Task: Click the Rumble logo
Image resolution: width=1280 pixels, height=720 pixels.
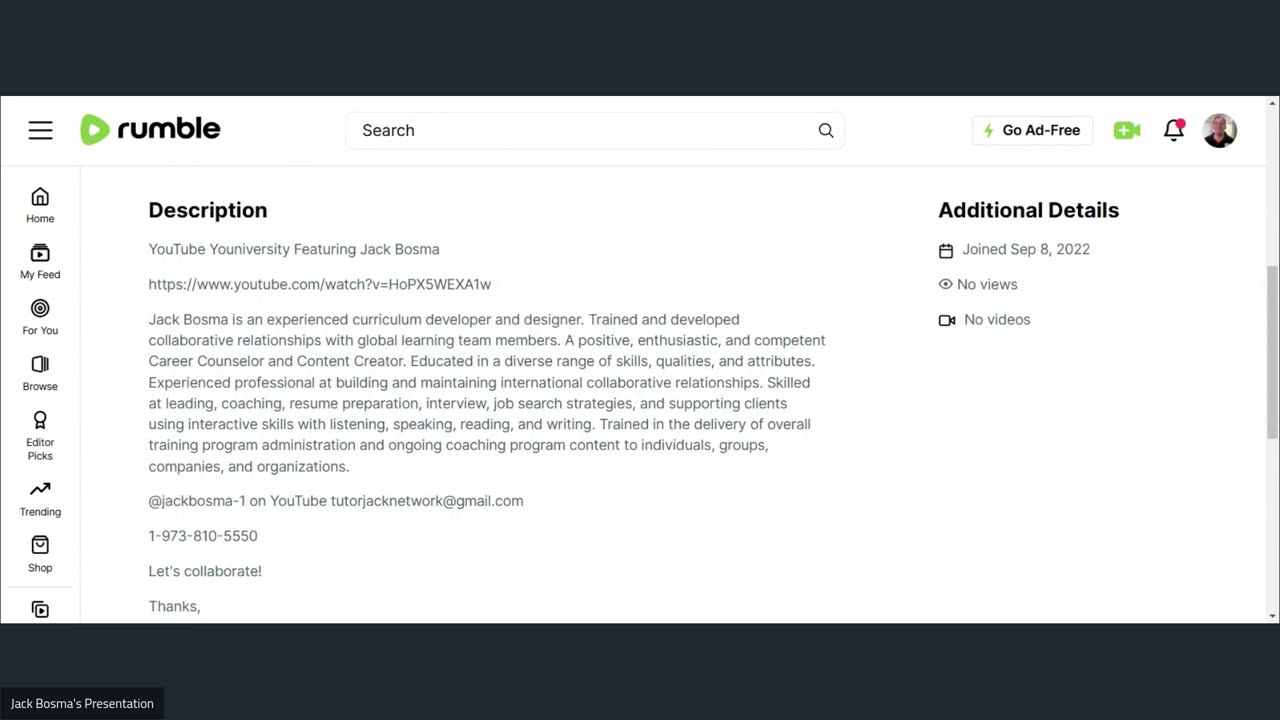Action: (150, 130)
